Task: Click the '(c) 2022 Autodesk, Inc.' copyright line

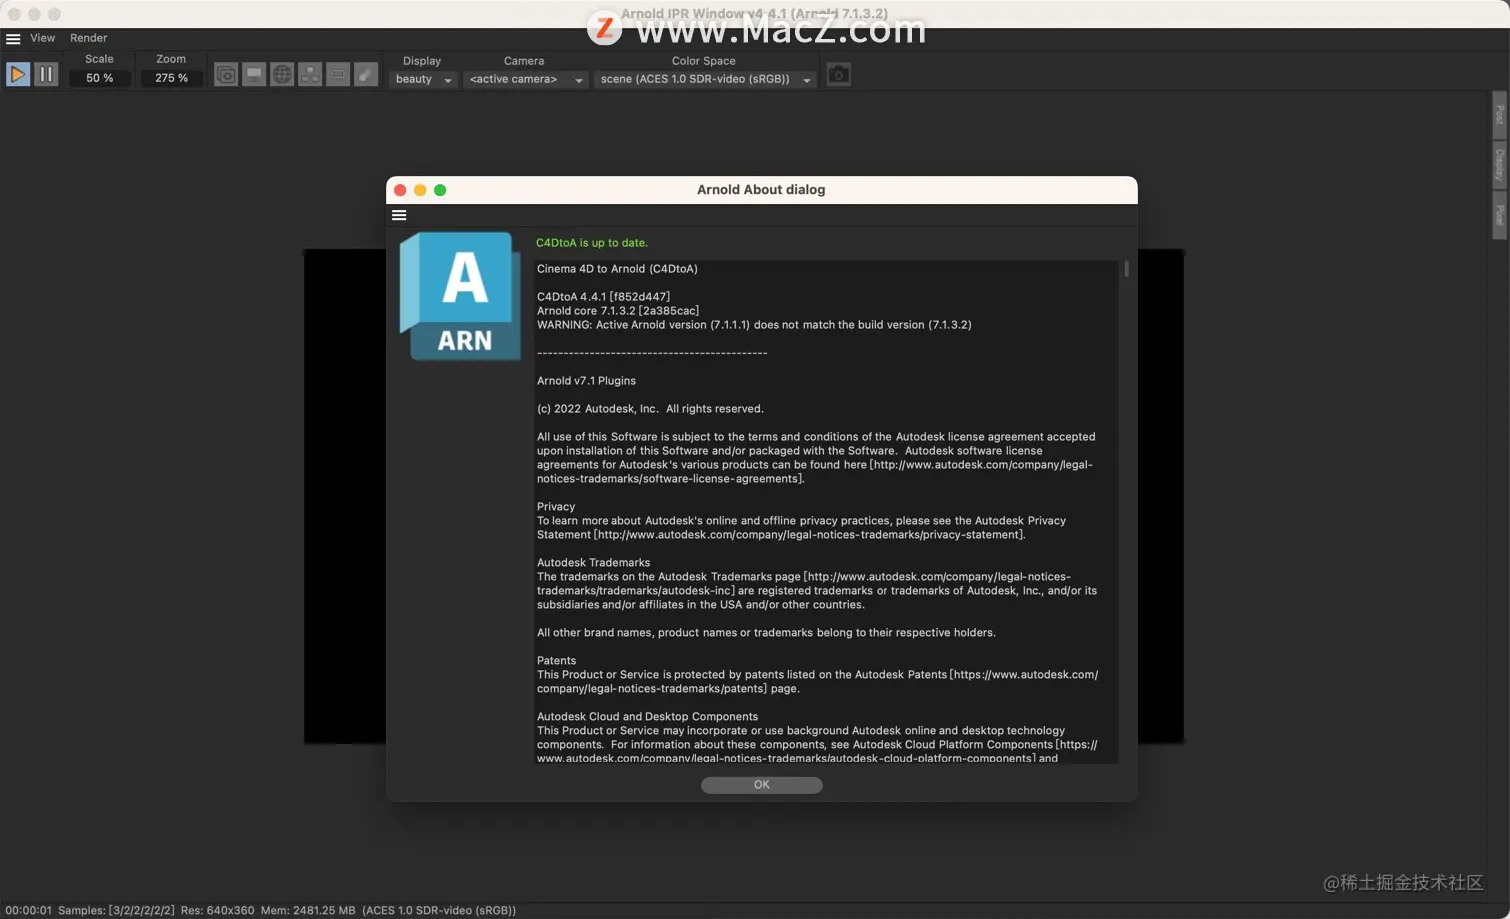Action: pos(650,409)
